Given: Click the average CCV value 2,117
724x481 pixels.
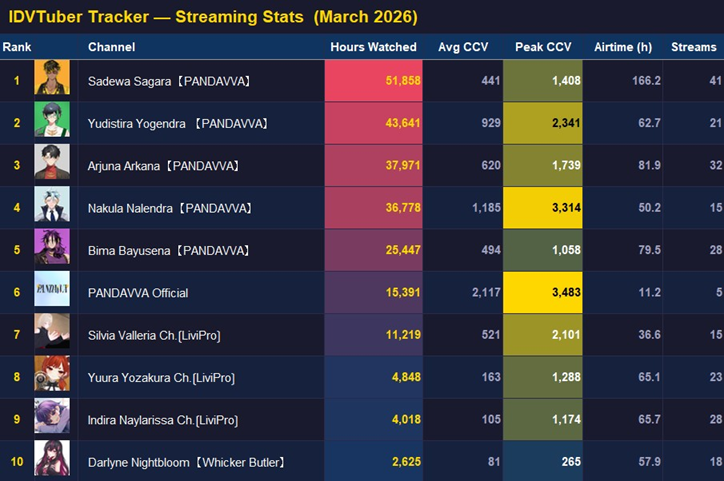Looking at the screenshot, I should (486, 292).
